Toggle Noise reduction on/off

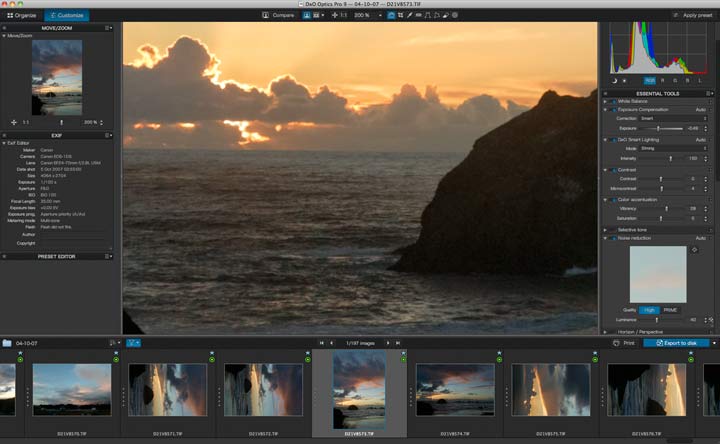click(x=613, y=238)
